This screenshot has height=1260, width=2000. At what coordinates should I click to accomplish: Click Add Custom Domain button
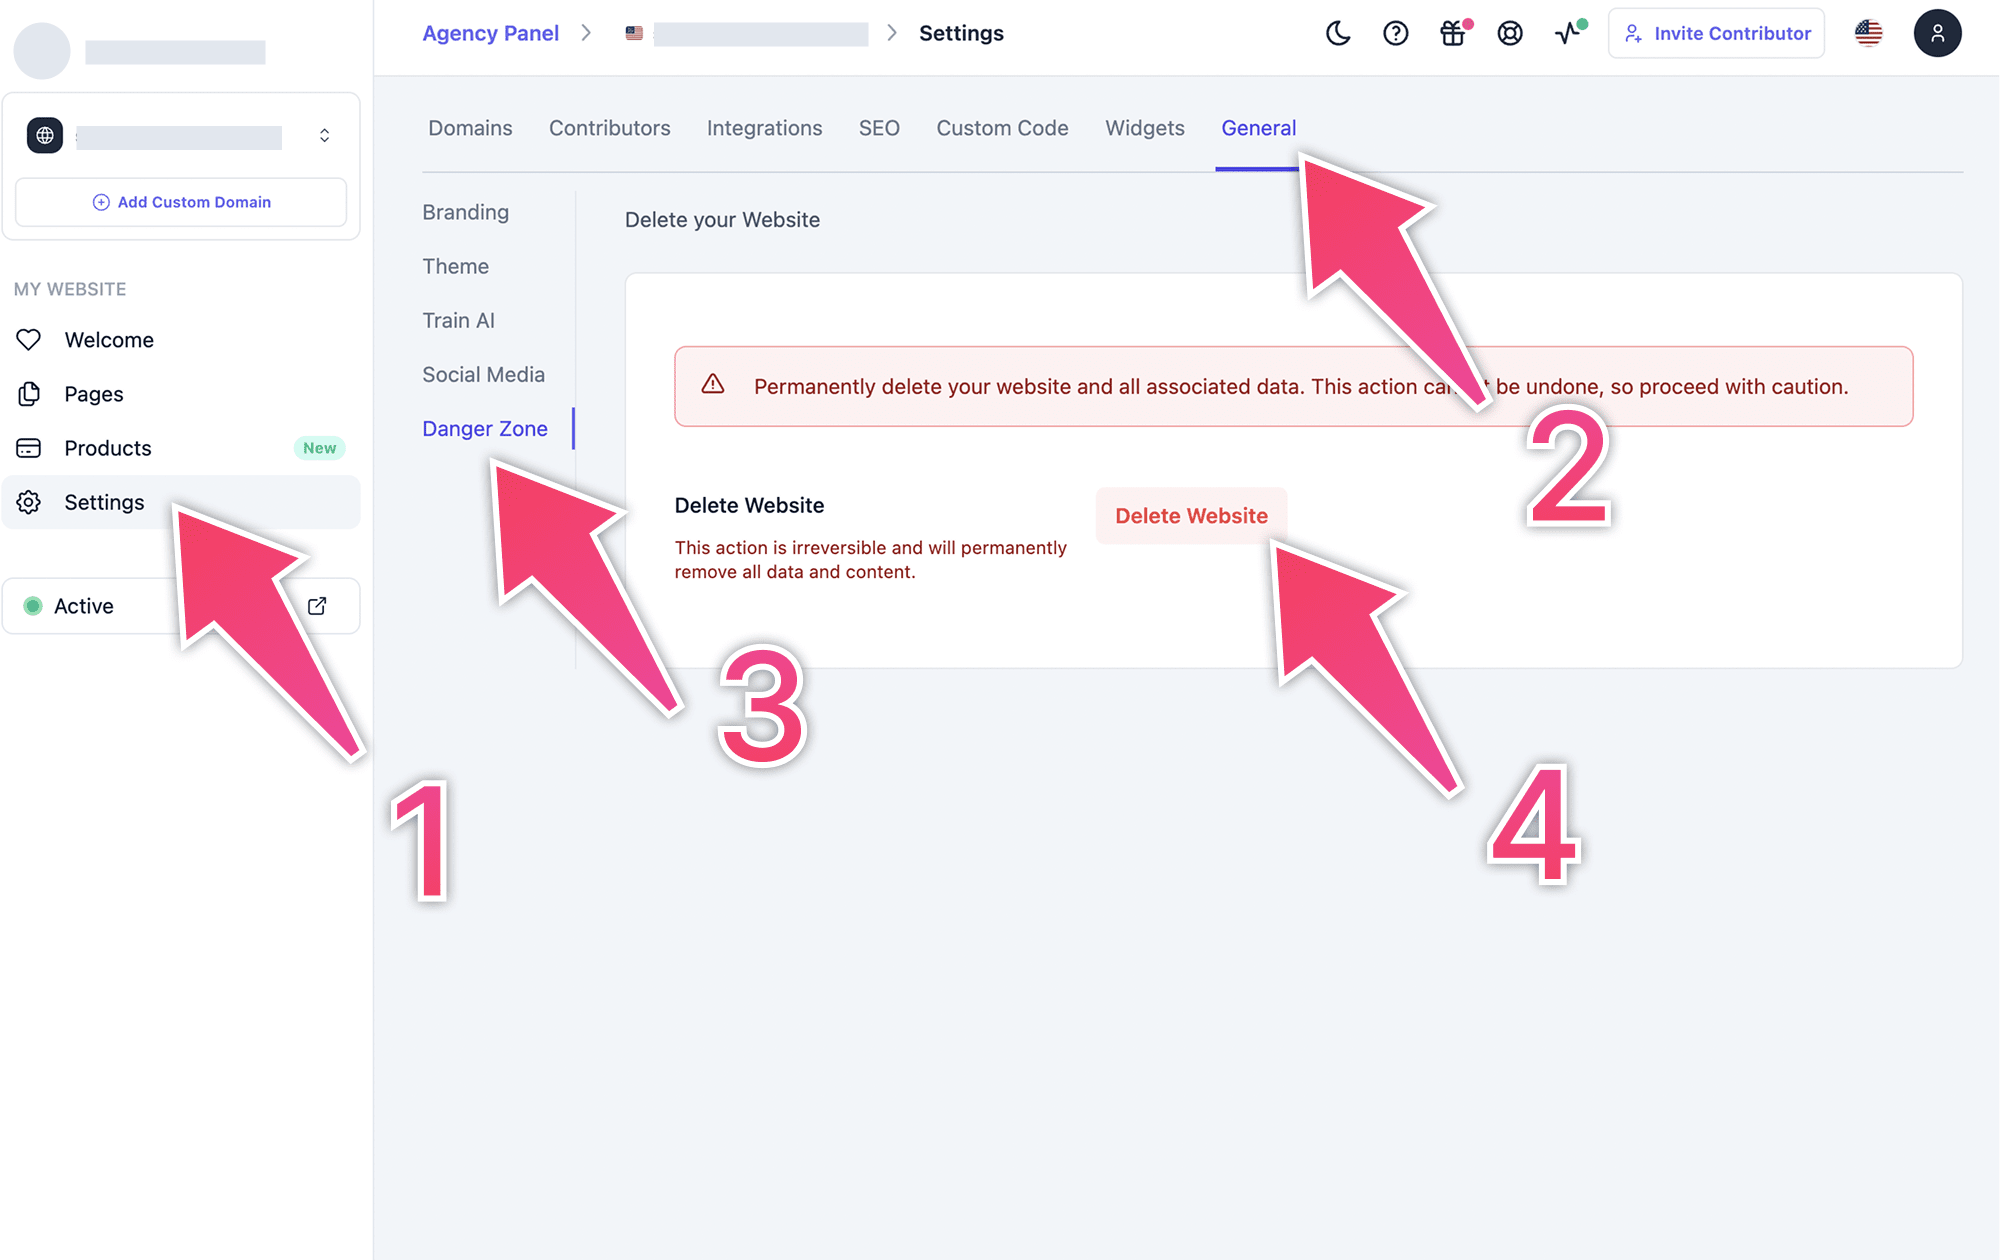[181, 202]
